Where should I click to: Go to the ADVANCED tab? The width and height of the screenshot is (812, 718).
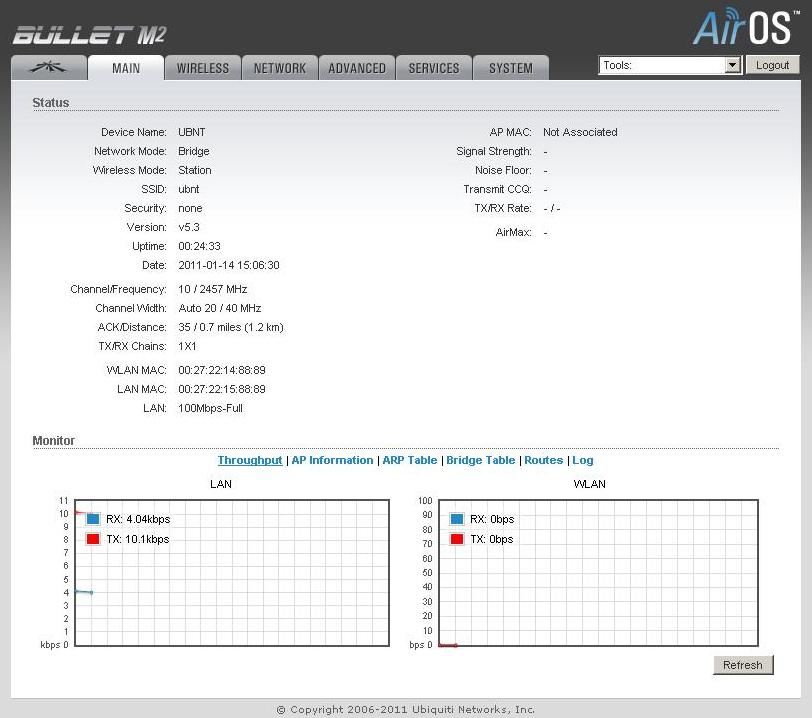(x=357, y=68)
